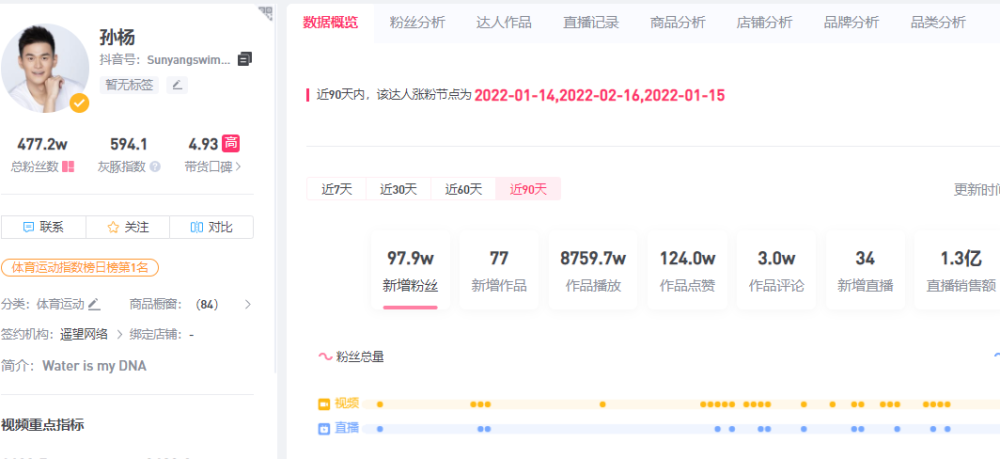The width and height of the screenshot is (1000, 459).
Task: Click the first video dot on timeline
Action: (380, 404)
